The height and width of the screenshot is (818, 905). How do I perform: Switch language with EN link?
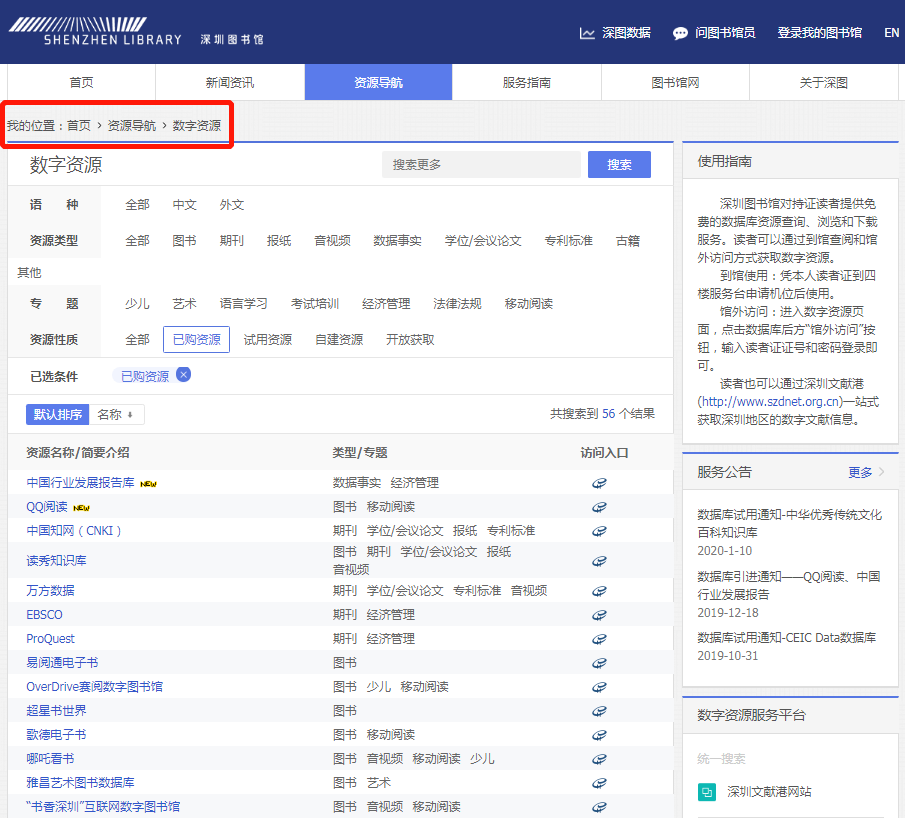(x=892, y=33)
